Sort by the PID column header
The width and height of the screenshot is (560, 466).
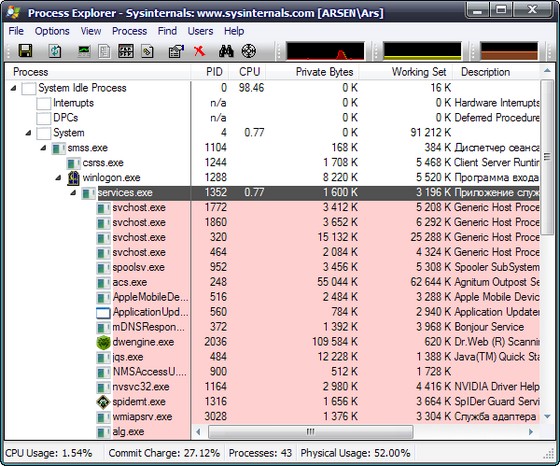[x=210, y=72]
